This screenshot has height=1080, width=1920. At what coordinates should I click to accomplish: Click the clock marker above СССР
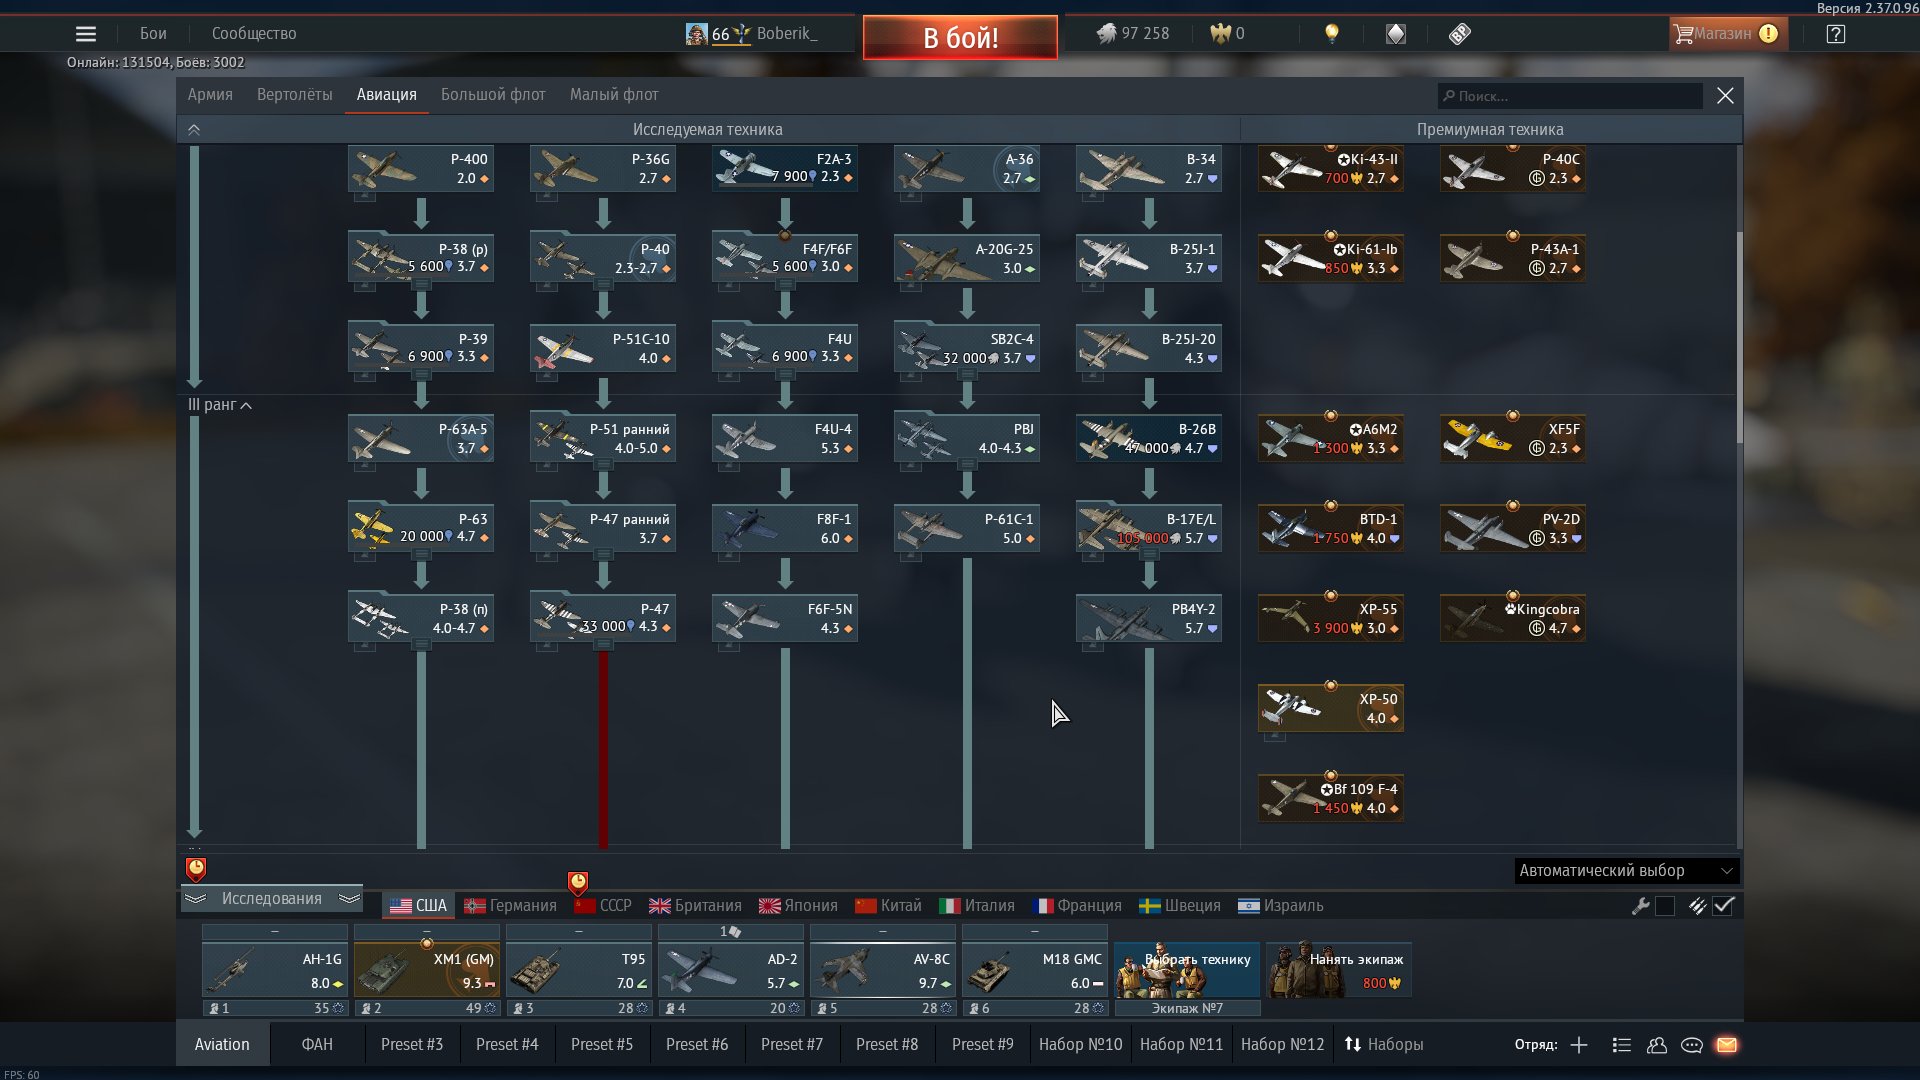click(578, 882)
